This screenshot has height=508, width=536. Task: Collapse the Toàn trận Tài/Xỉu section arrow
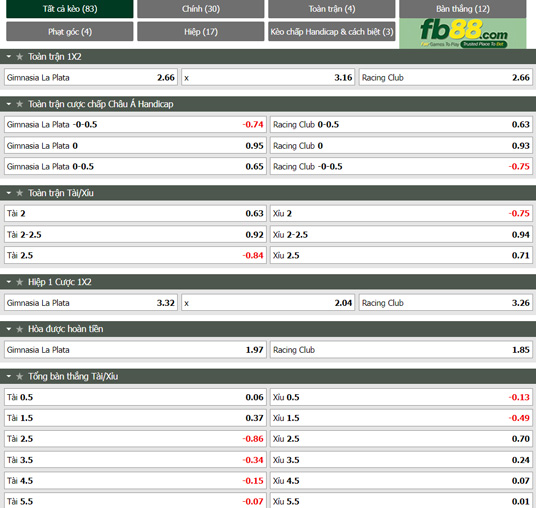coord(9,193)
